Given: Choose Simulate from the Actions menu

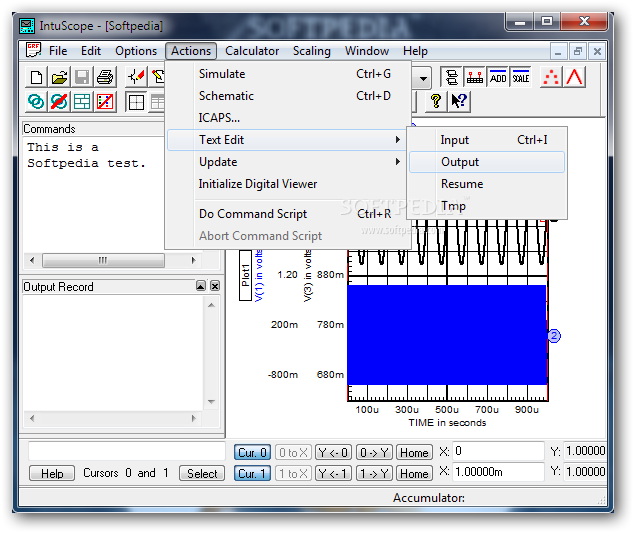Looking at the screenshot, I should 289,74.
